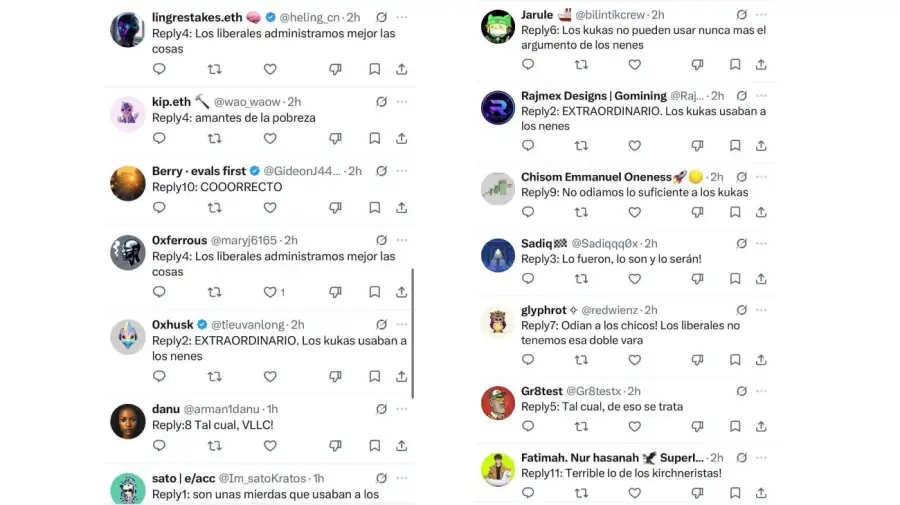Viewport: 900px width, 505px height.
Task: Open the @wao_waow profile handle
Action: [x=247, y=102]
